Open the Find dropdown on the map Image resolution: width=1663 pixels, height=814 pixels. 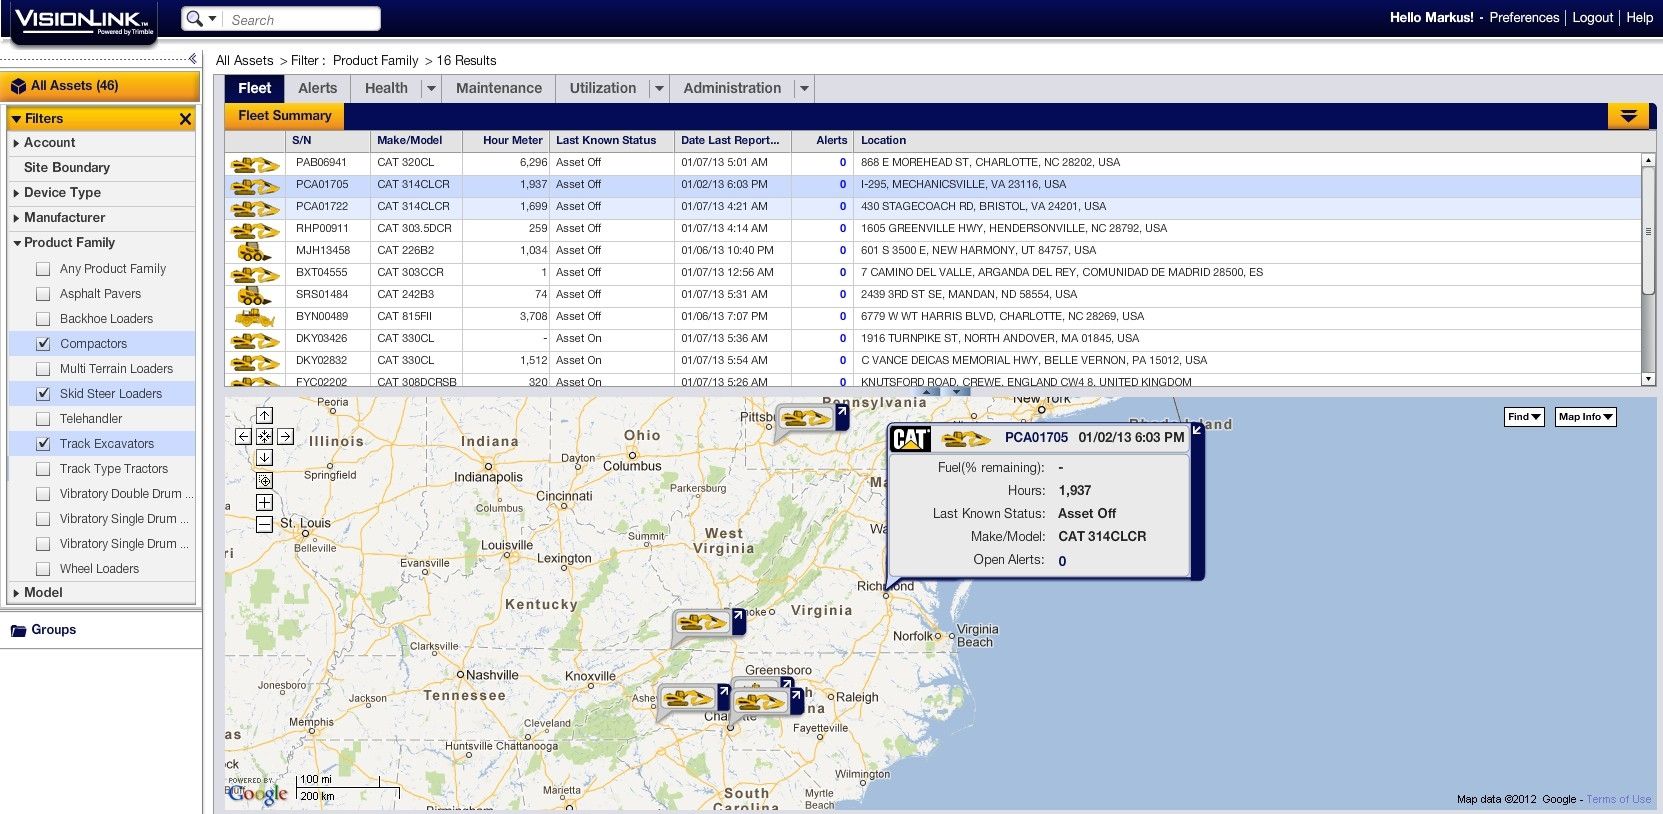click(x=1524, y=417)
